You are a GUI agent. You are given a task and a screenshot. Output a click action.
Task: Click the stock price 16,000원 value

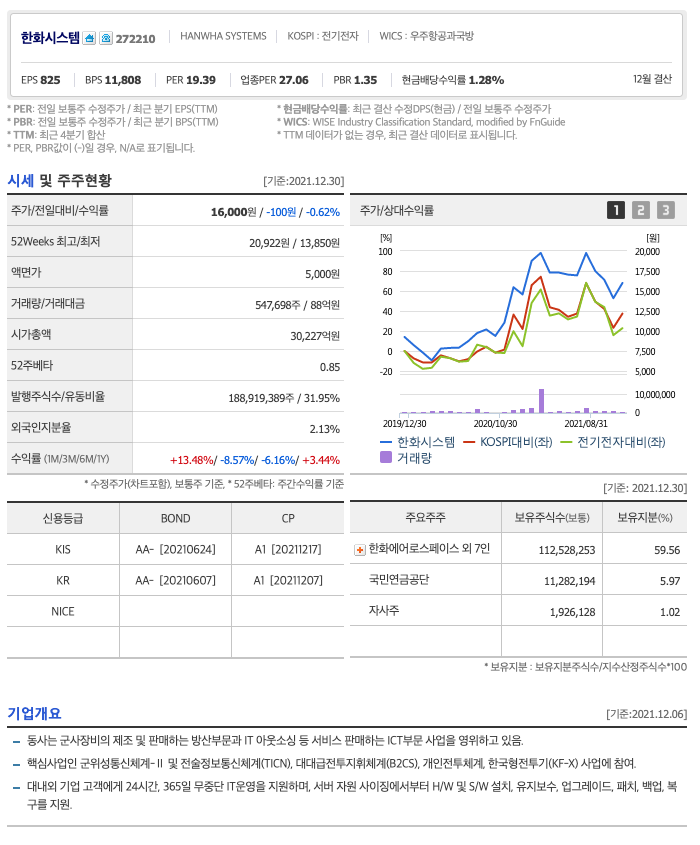coord(233,212)
